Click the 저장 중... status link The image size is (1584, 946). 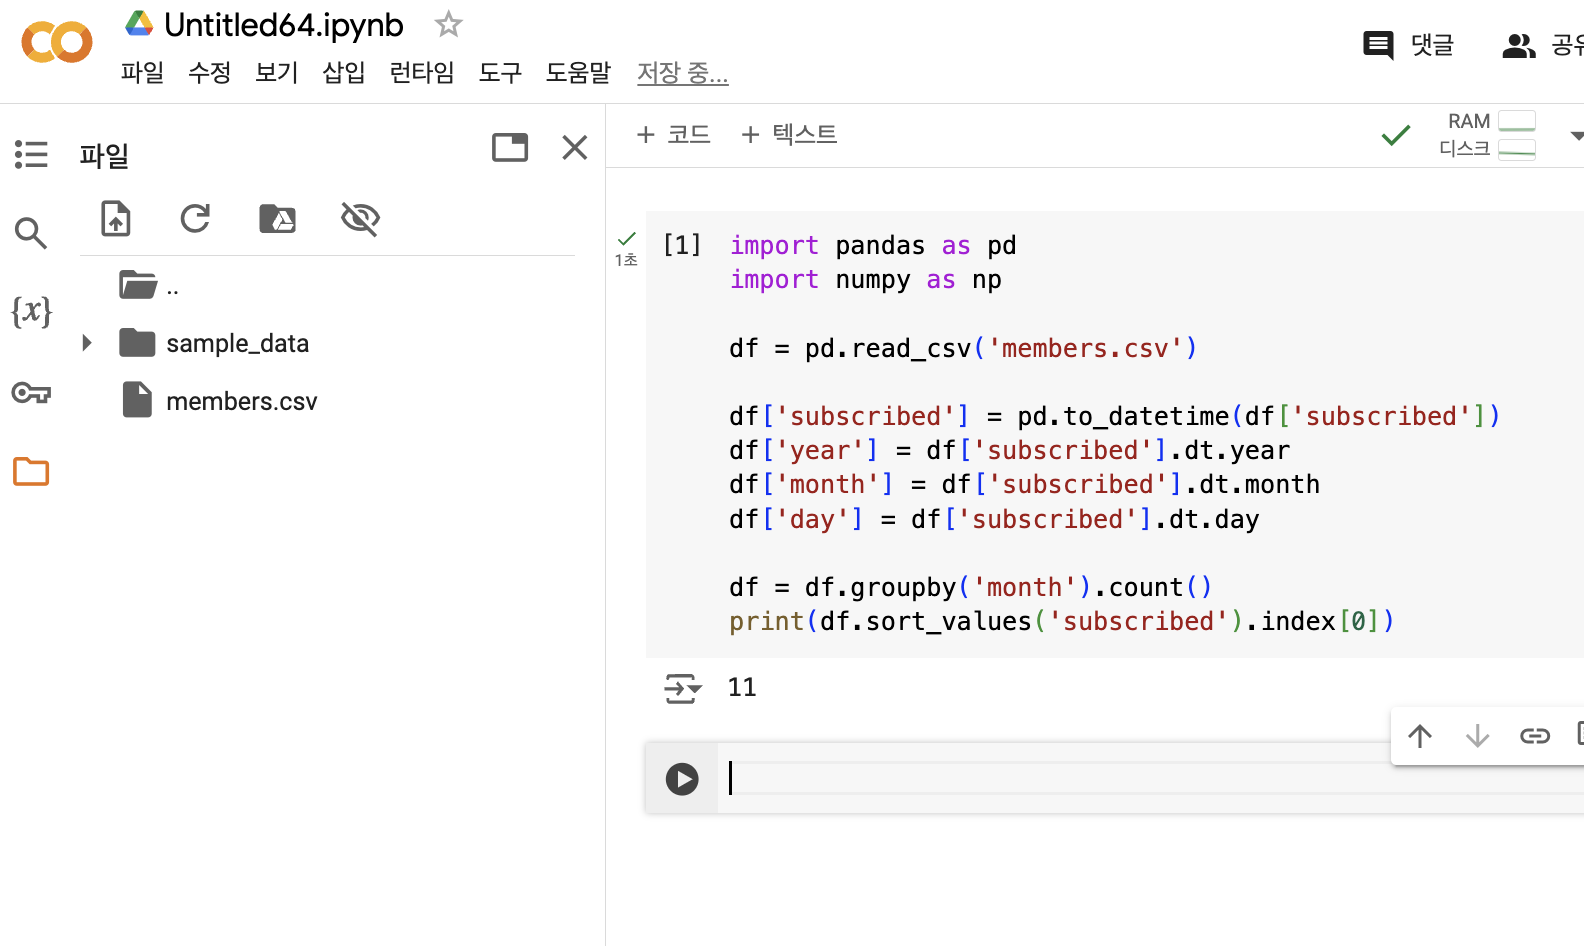coord(683,73)
